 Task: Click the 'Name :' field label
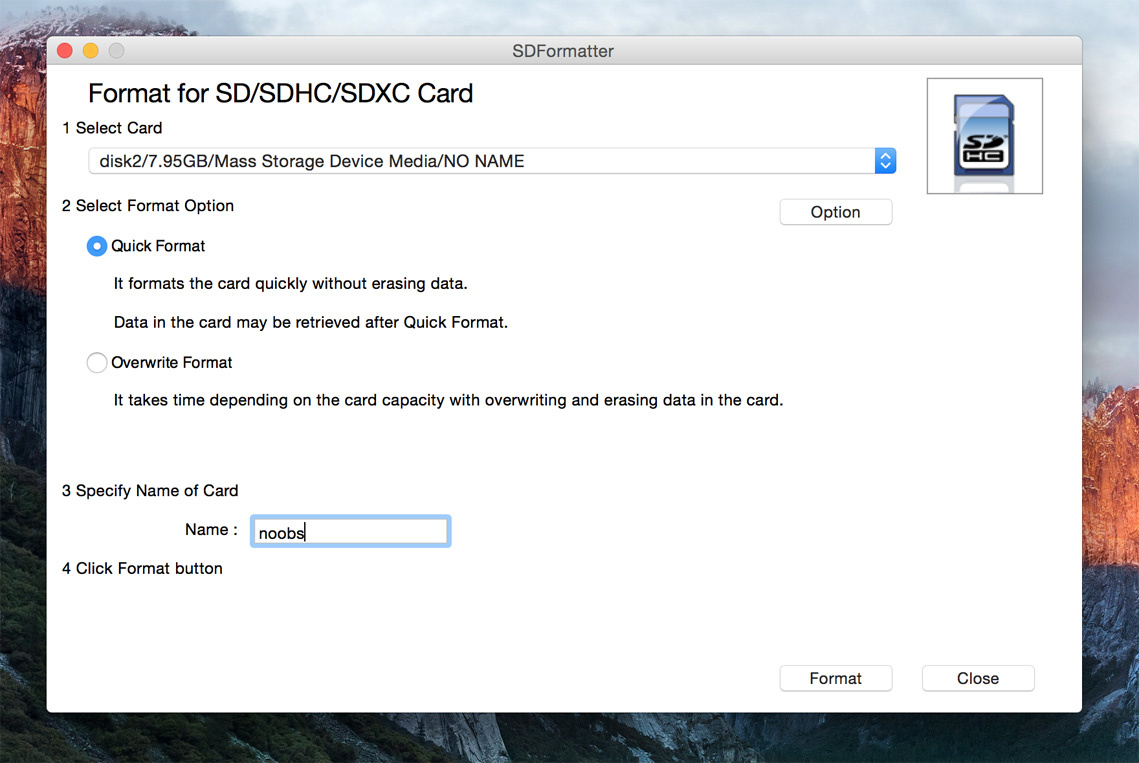coord(211,530)
